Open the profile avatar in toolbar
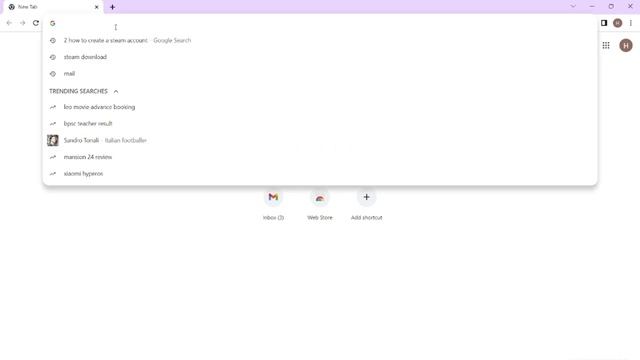This screenshot has width=640, height=360. [x=617, y=23]
